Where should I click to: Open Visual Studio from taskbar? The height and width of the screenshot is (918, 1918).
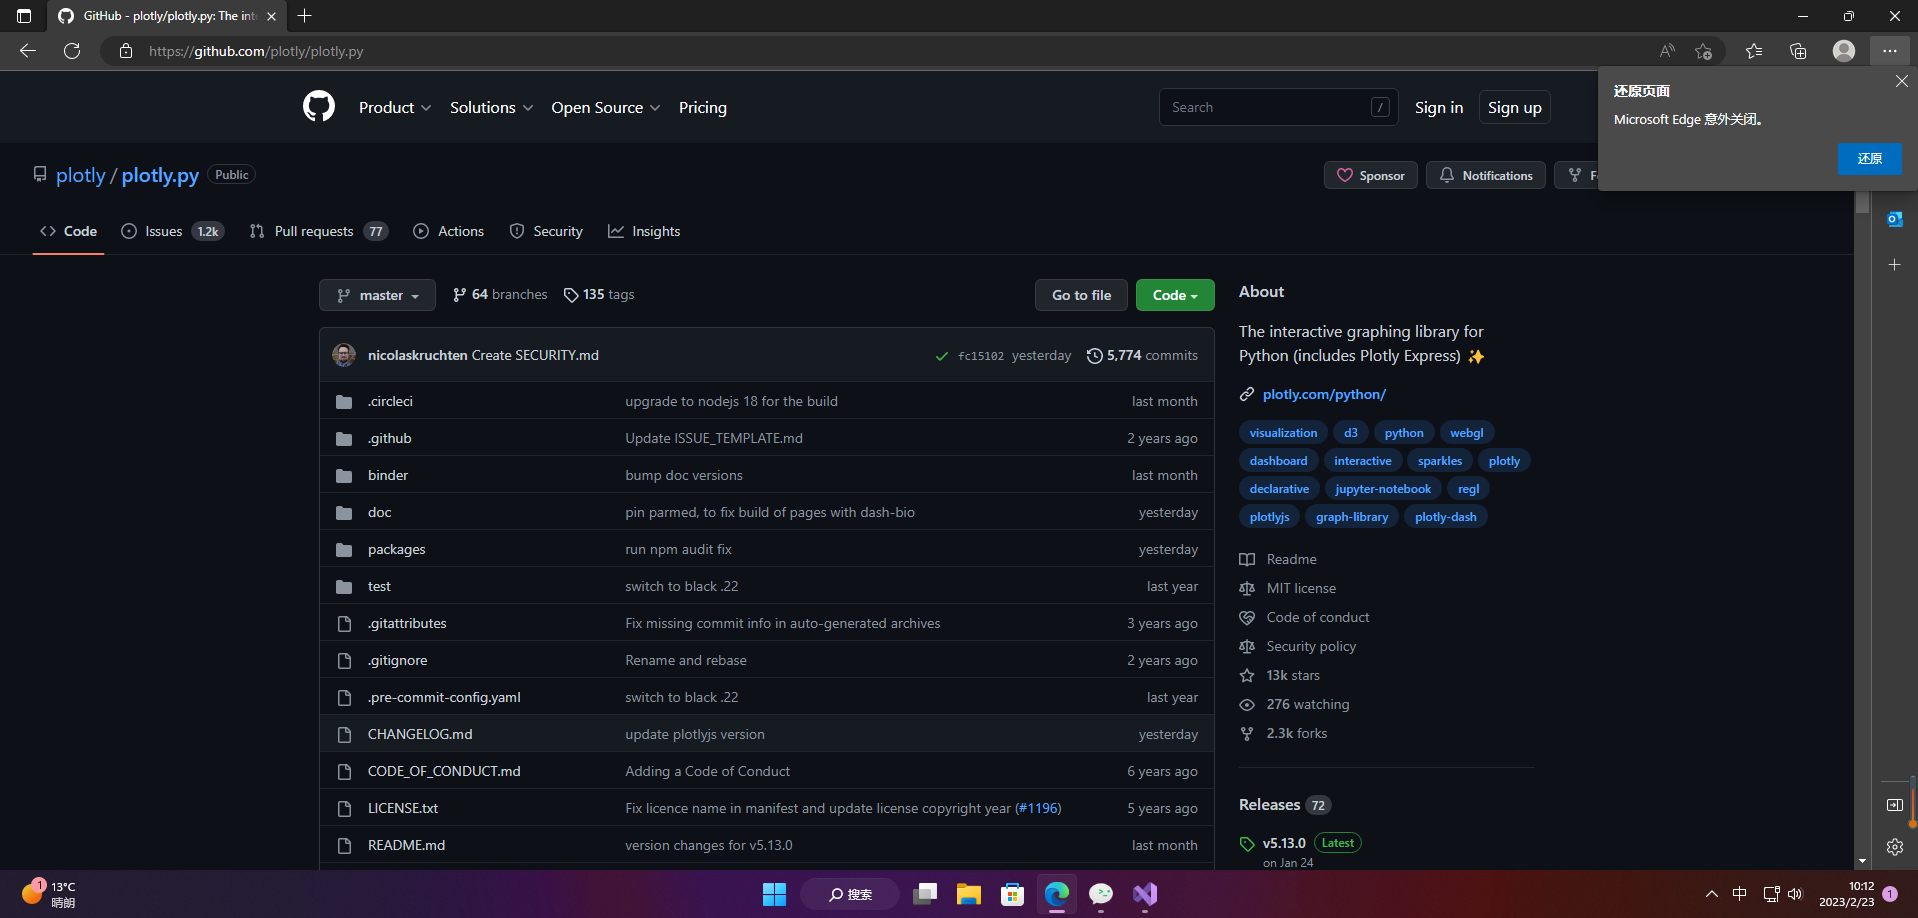1145,894
